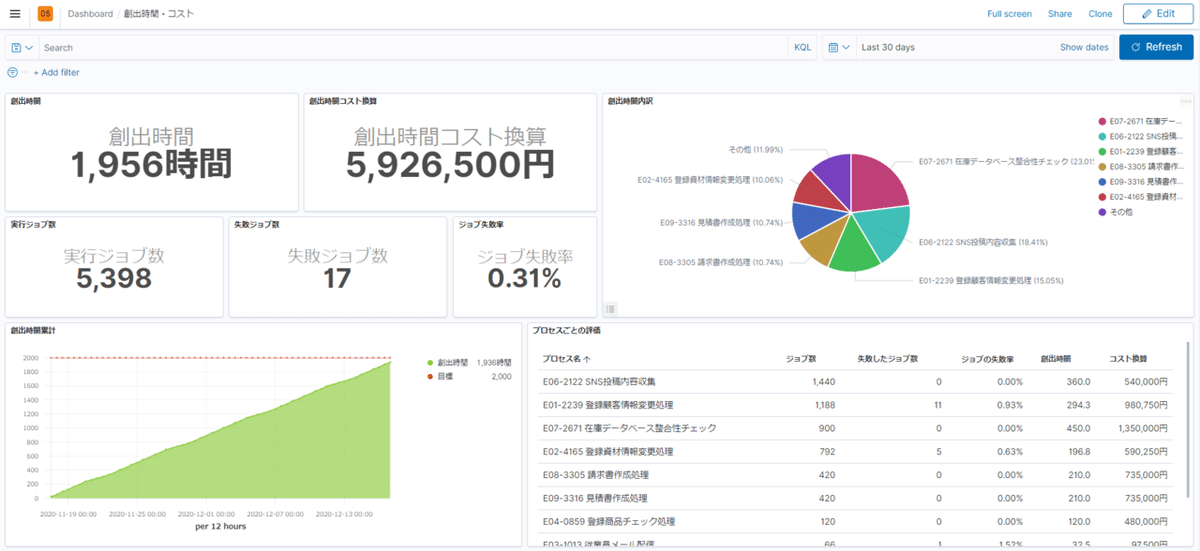Select E08-3305 請求書 legend entry

tap(1147, 167)
